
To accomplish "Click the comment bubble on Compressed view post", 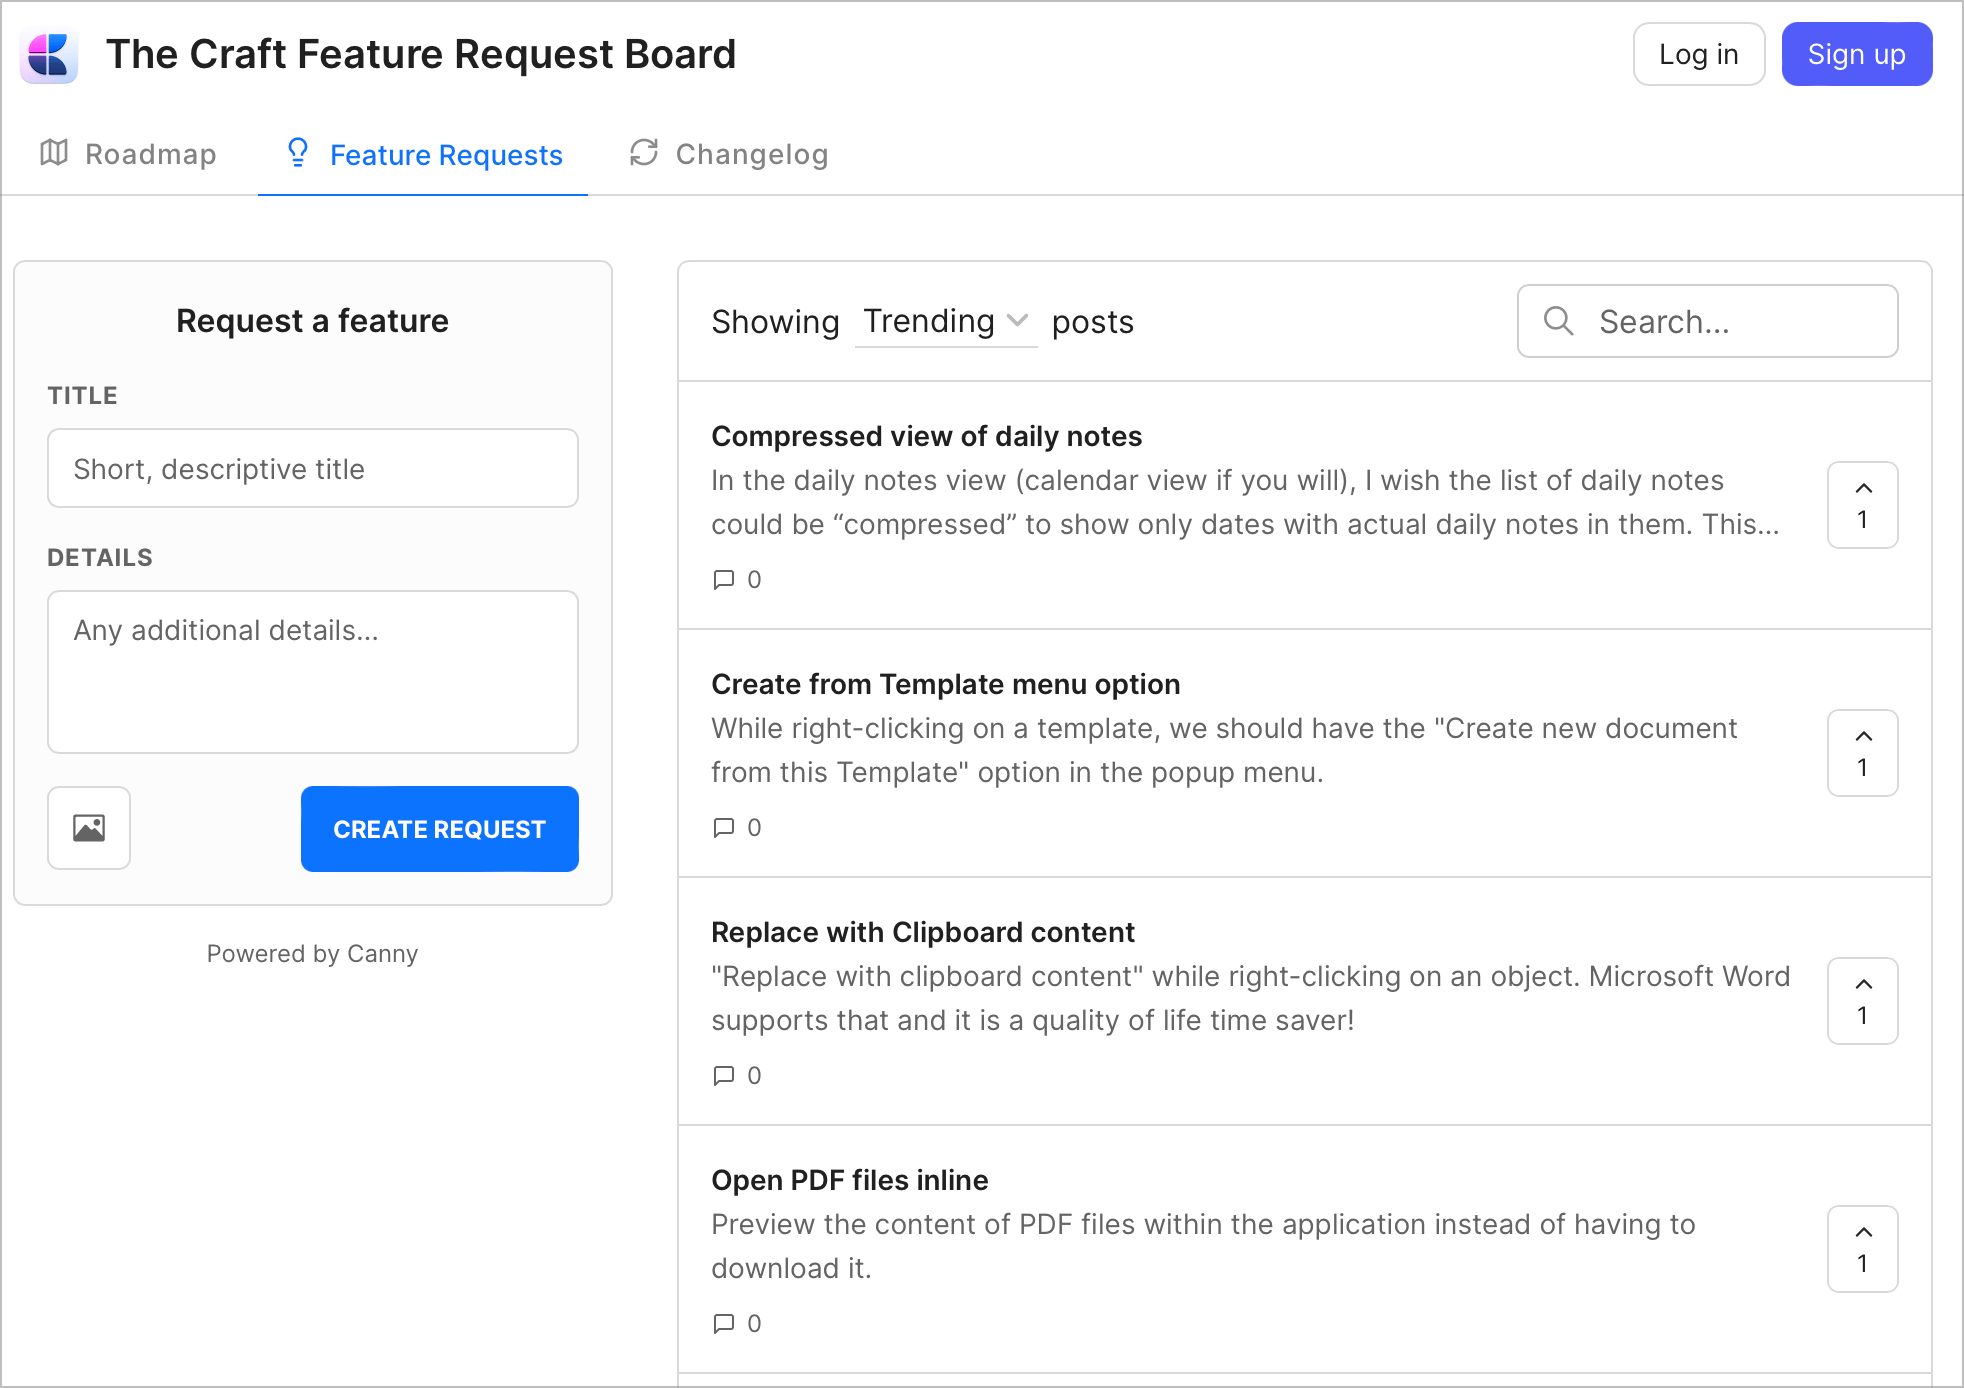I will (x=724, y=579).
